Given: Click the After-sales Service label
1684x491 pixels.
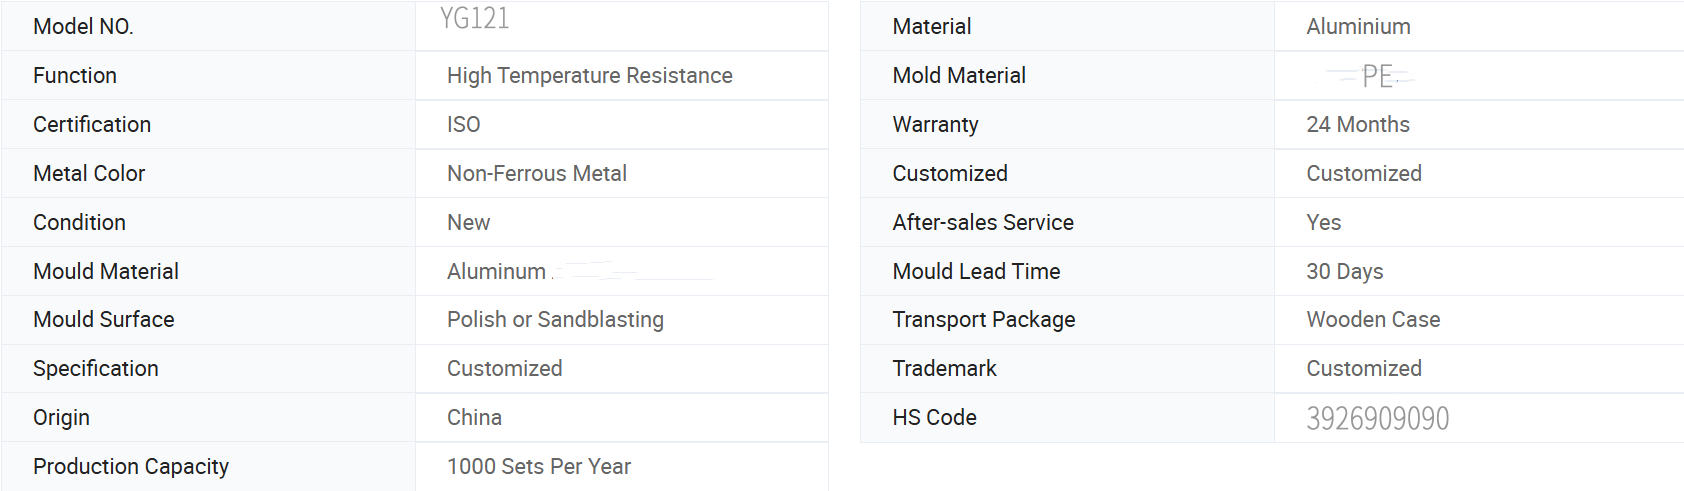Looking at the screenshot, I should [x=983, y=222].
